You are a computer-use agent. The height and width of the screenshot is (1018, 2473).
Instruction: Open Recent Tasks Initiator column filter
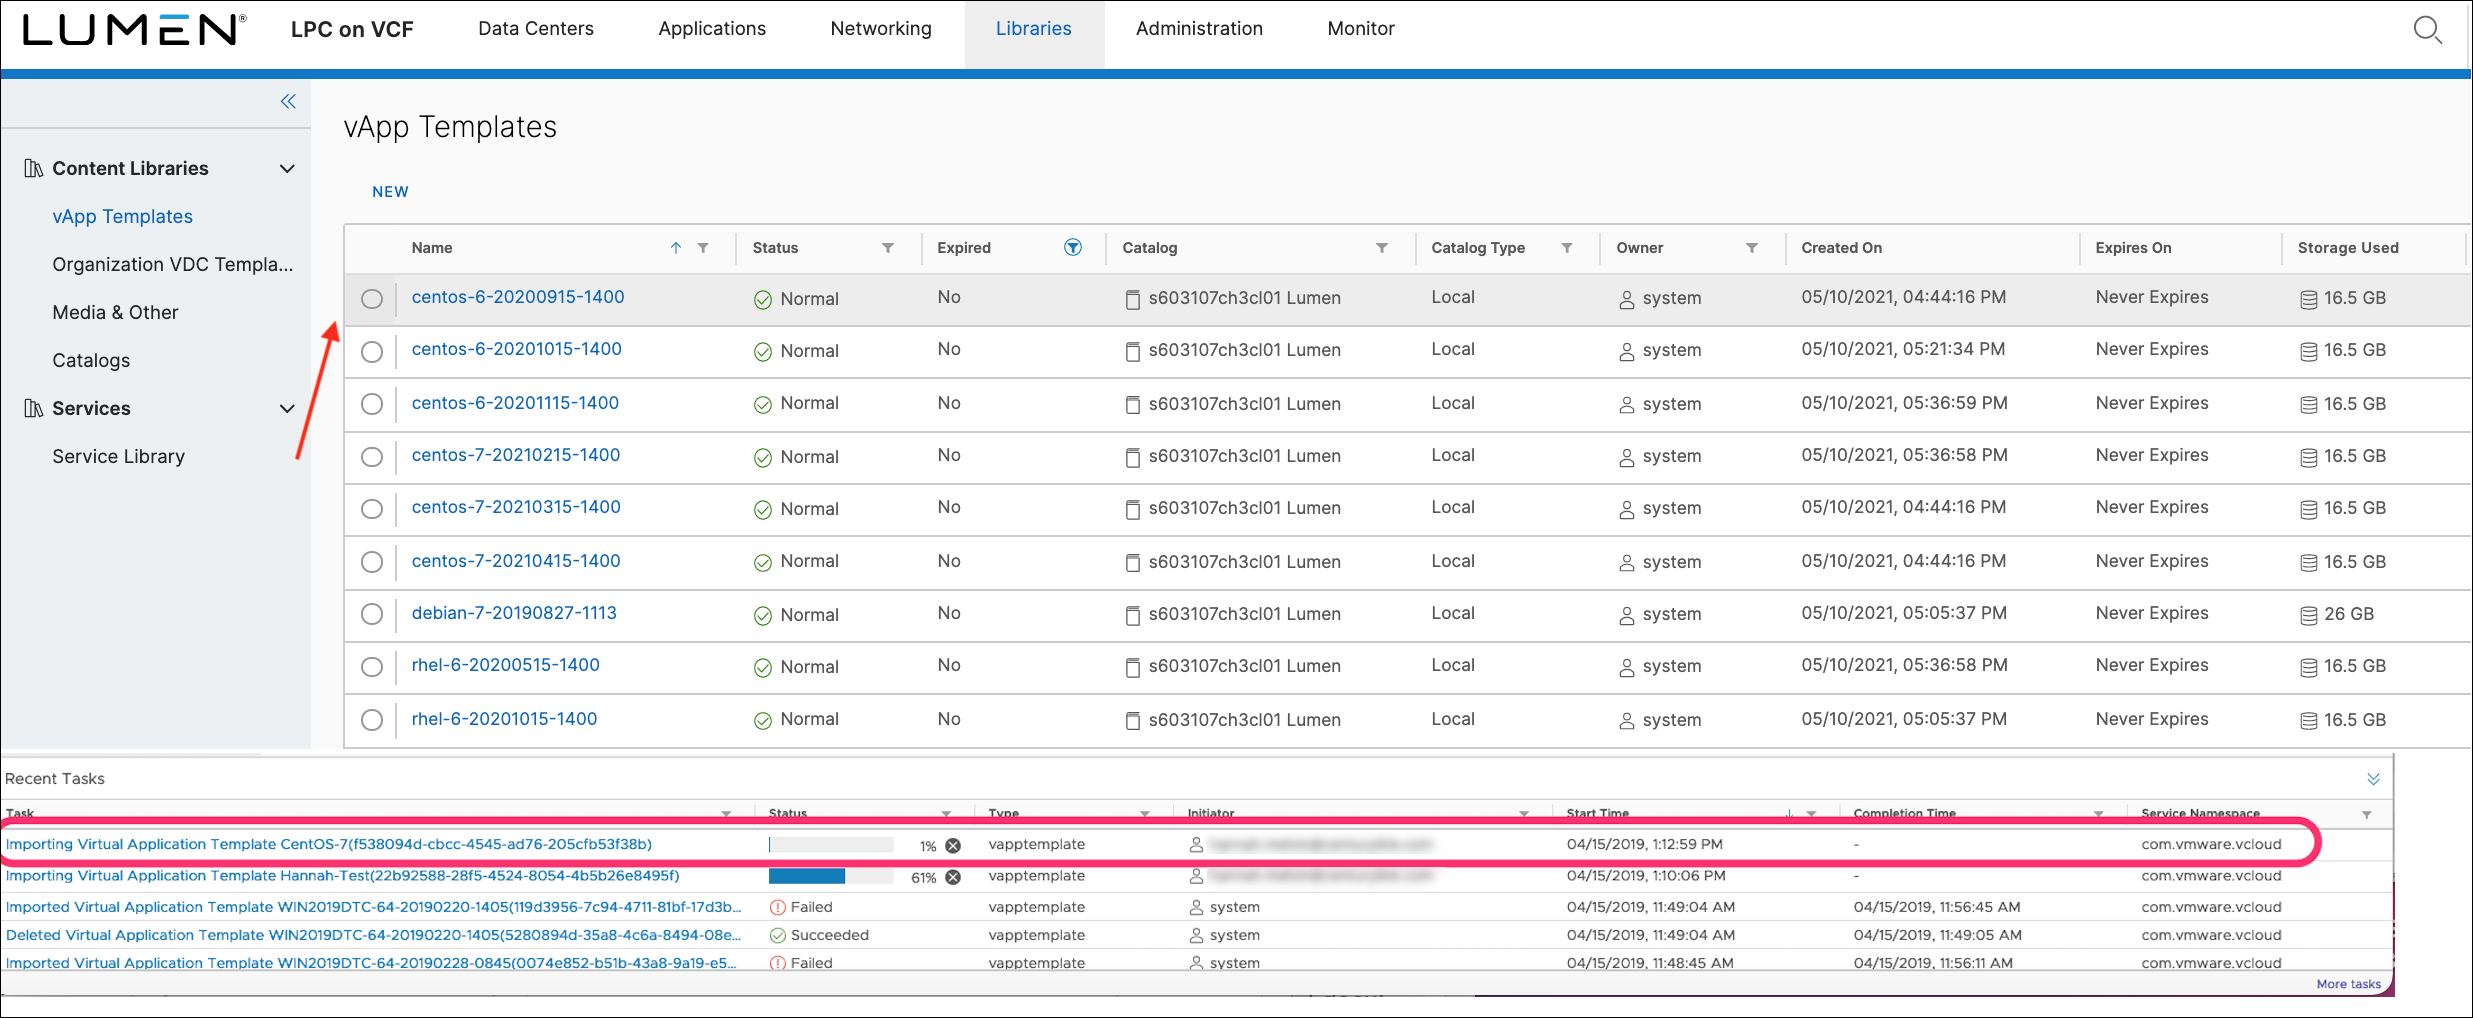pos(1524,814)
